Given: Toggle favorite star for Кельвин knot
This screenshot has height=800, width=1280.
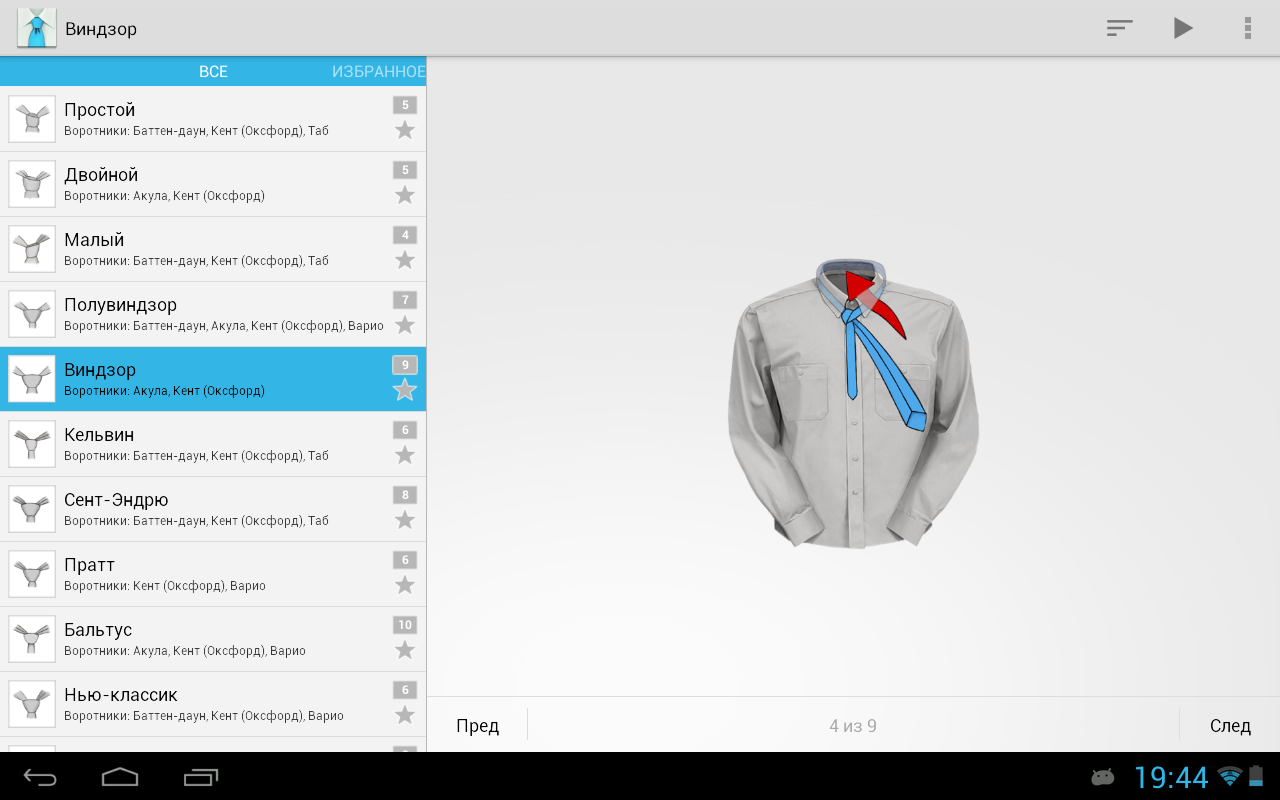Looking at the screenshot, I should point(405,455).
